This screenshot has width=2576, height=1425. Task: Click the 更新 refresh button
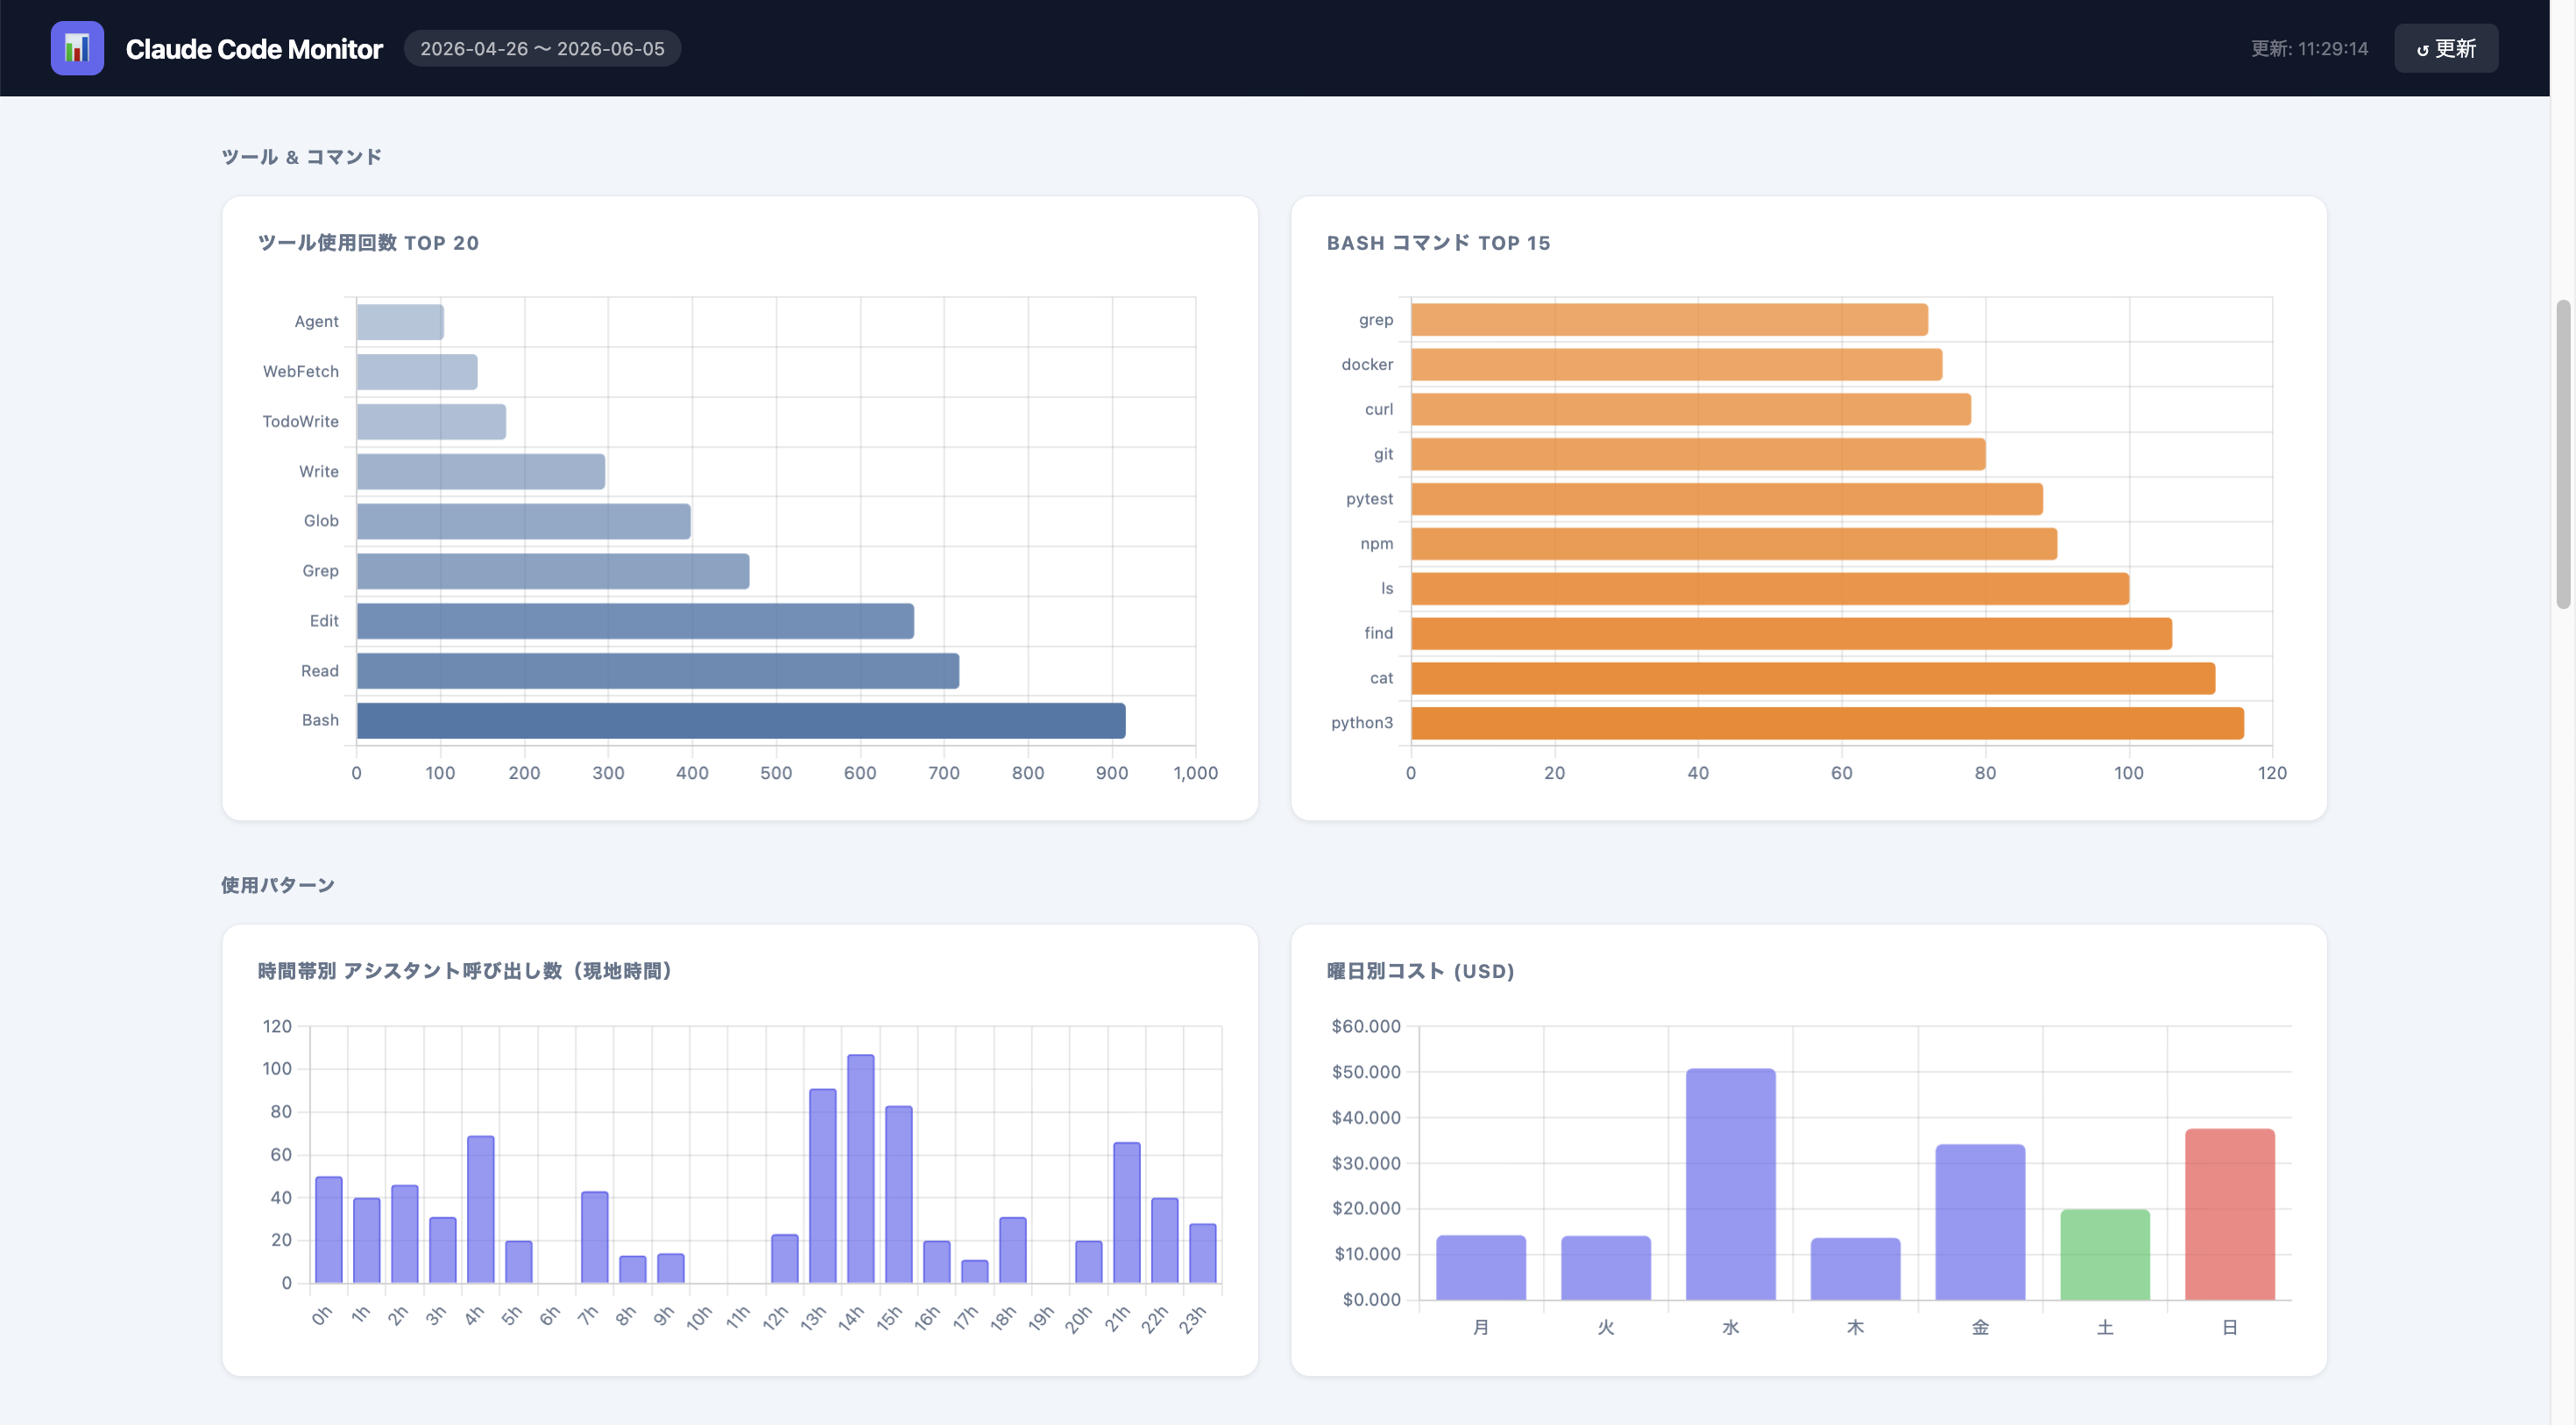2445,48
